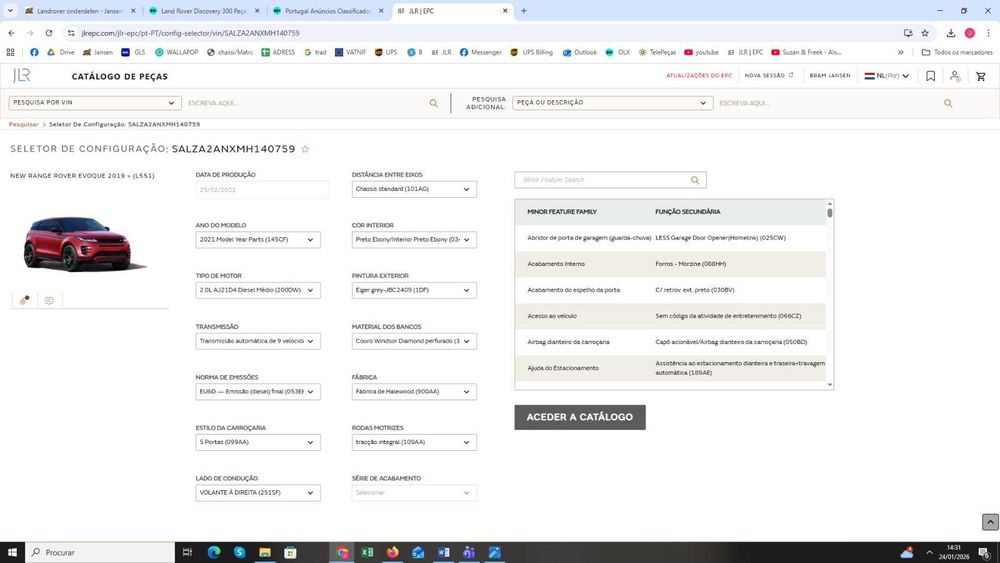The height and width of the screenshot is (563, 1000).
Task: Open the Estilo da Carroçaria dropdown
Action: (x=258, y=442)
